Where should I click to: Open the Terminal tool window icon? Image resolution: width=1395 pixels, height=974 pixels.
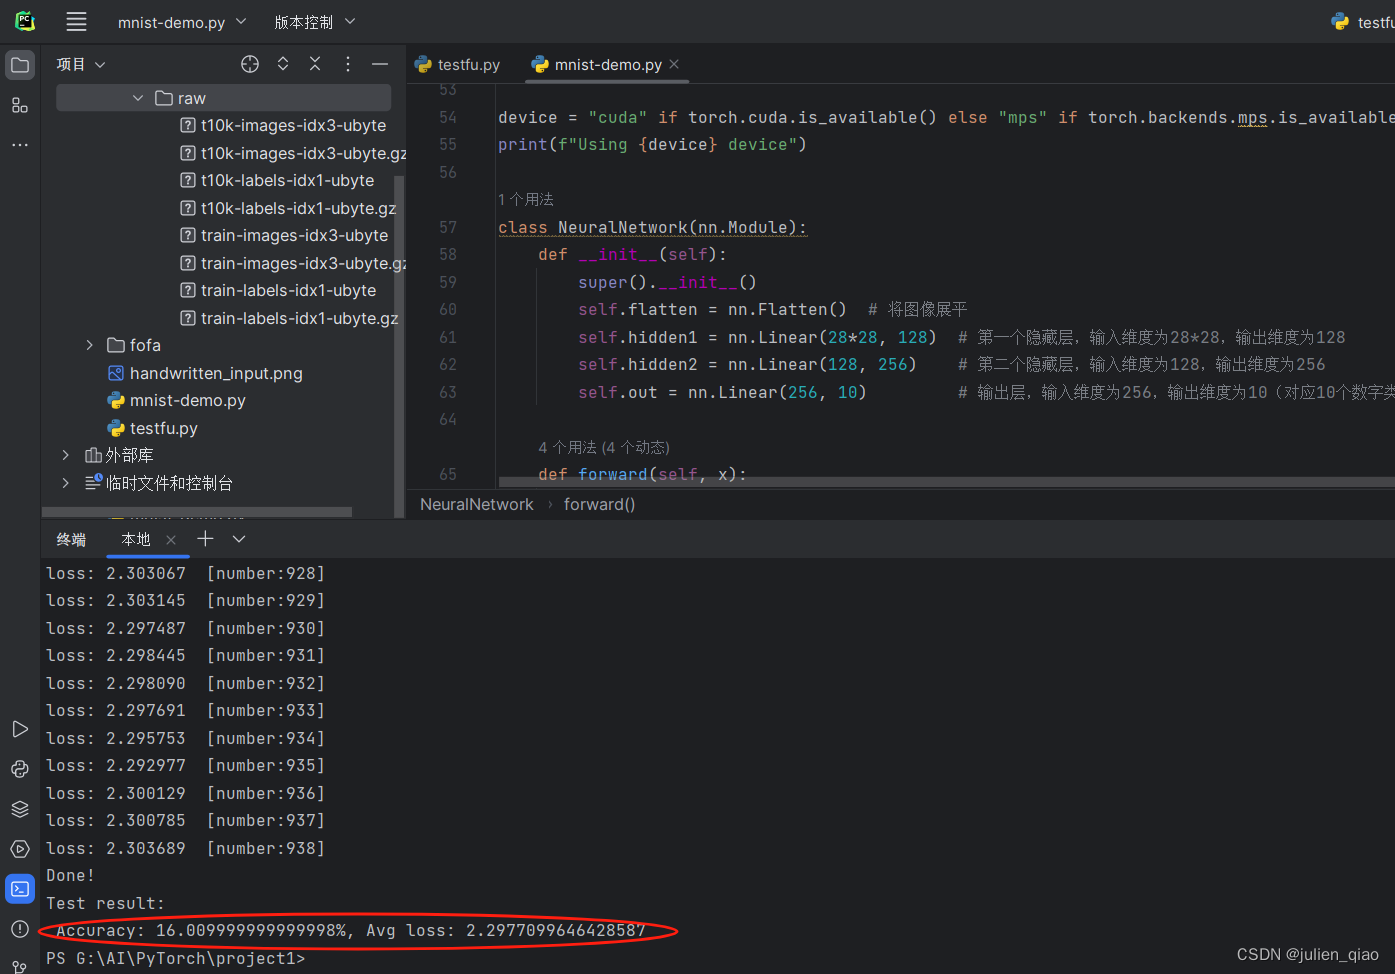(20, 888)
